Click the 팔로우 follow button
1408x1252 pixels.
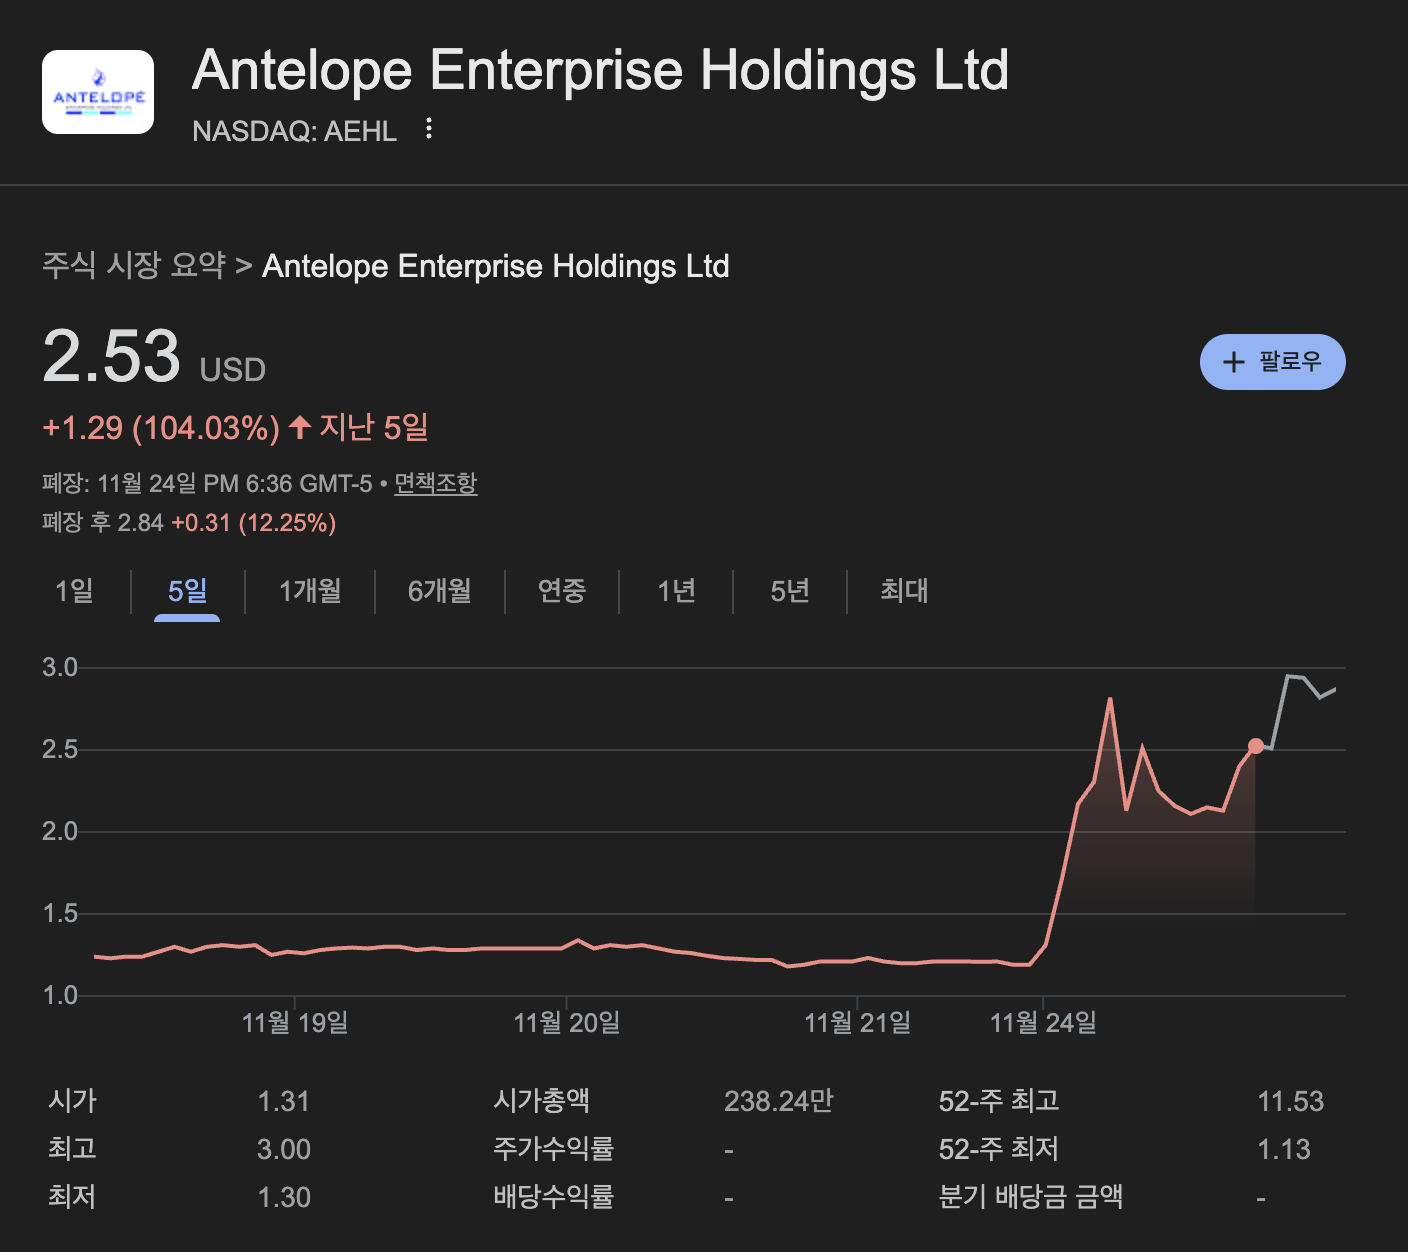click(1272, 362)
